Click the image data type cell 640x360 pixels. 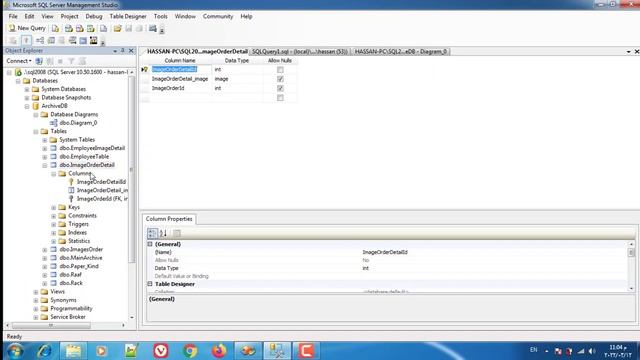click(237, 79)
